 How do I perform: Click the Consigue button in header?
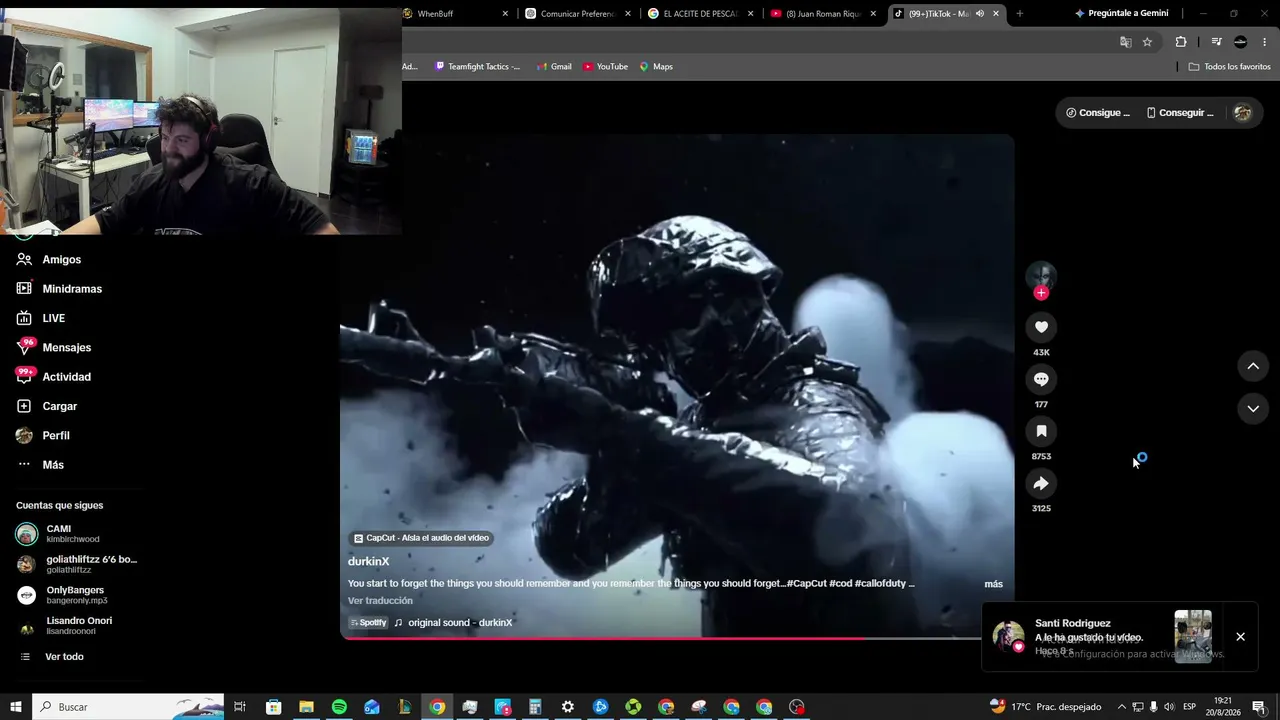tap(1098, 113)
